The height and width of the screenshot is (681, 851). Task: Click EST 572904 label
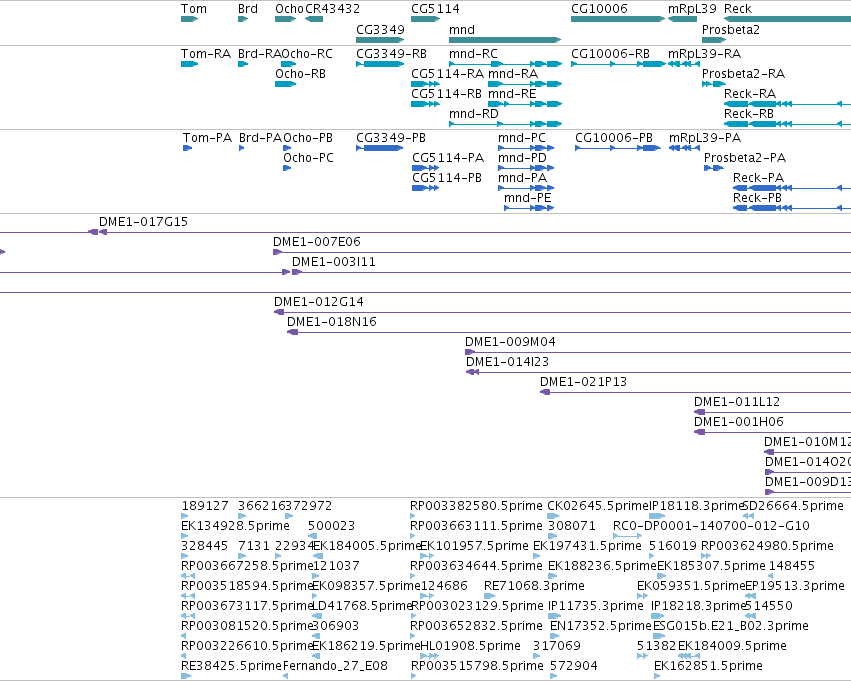tap(574, 666)
